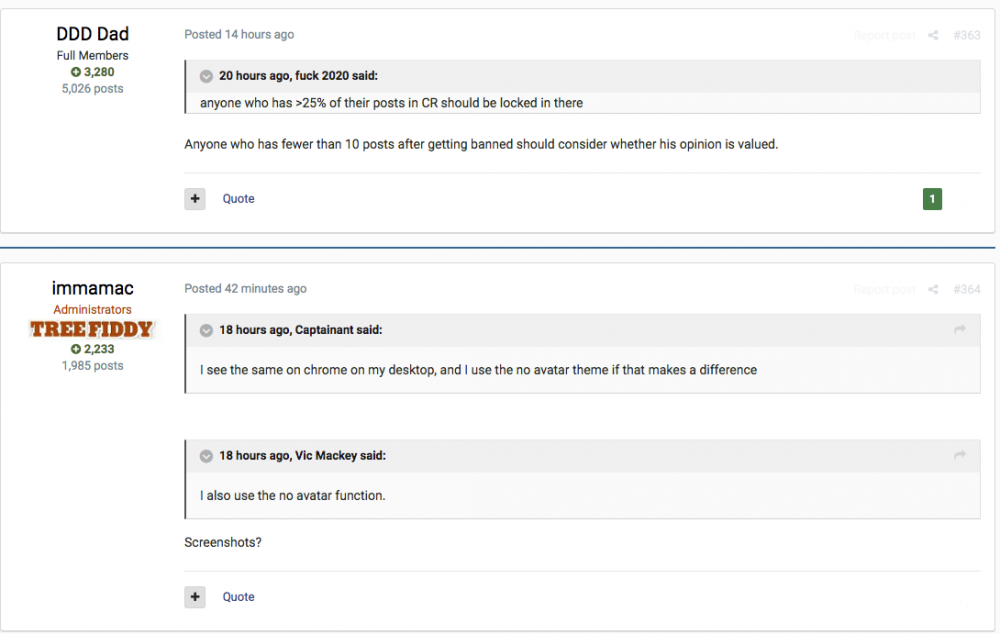
Task: Jump to Captainant's original post via arrow
Action: (x=960, y=330)
